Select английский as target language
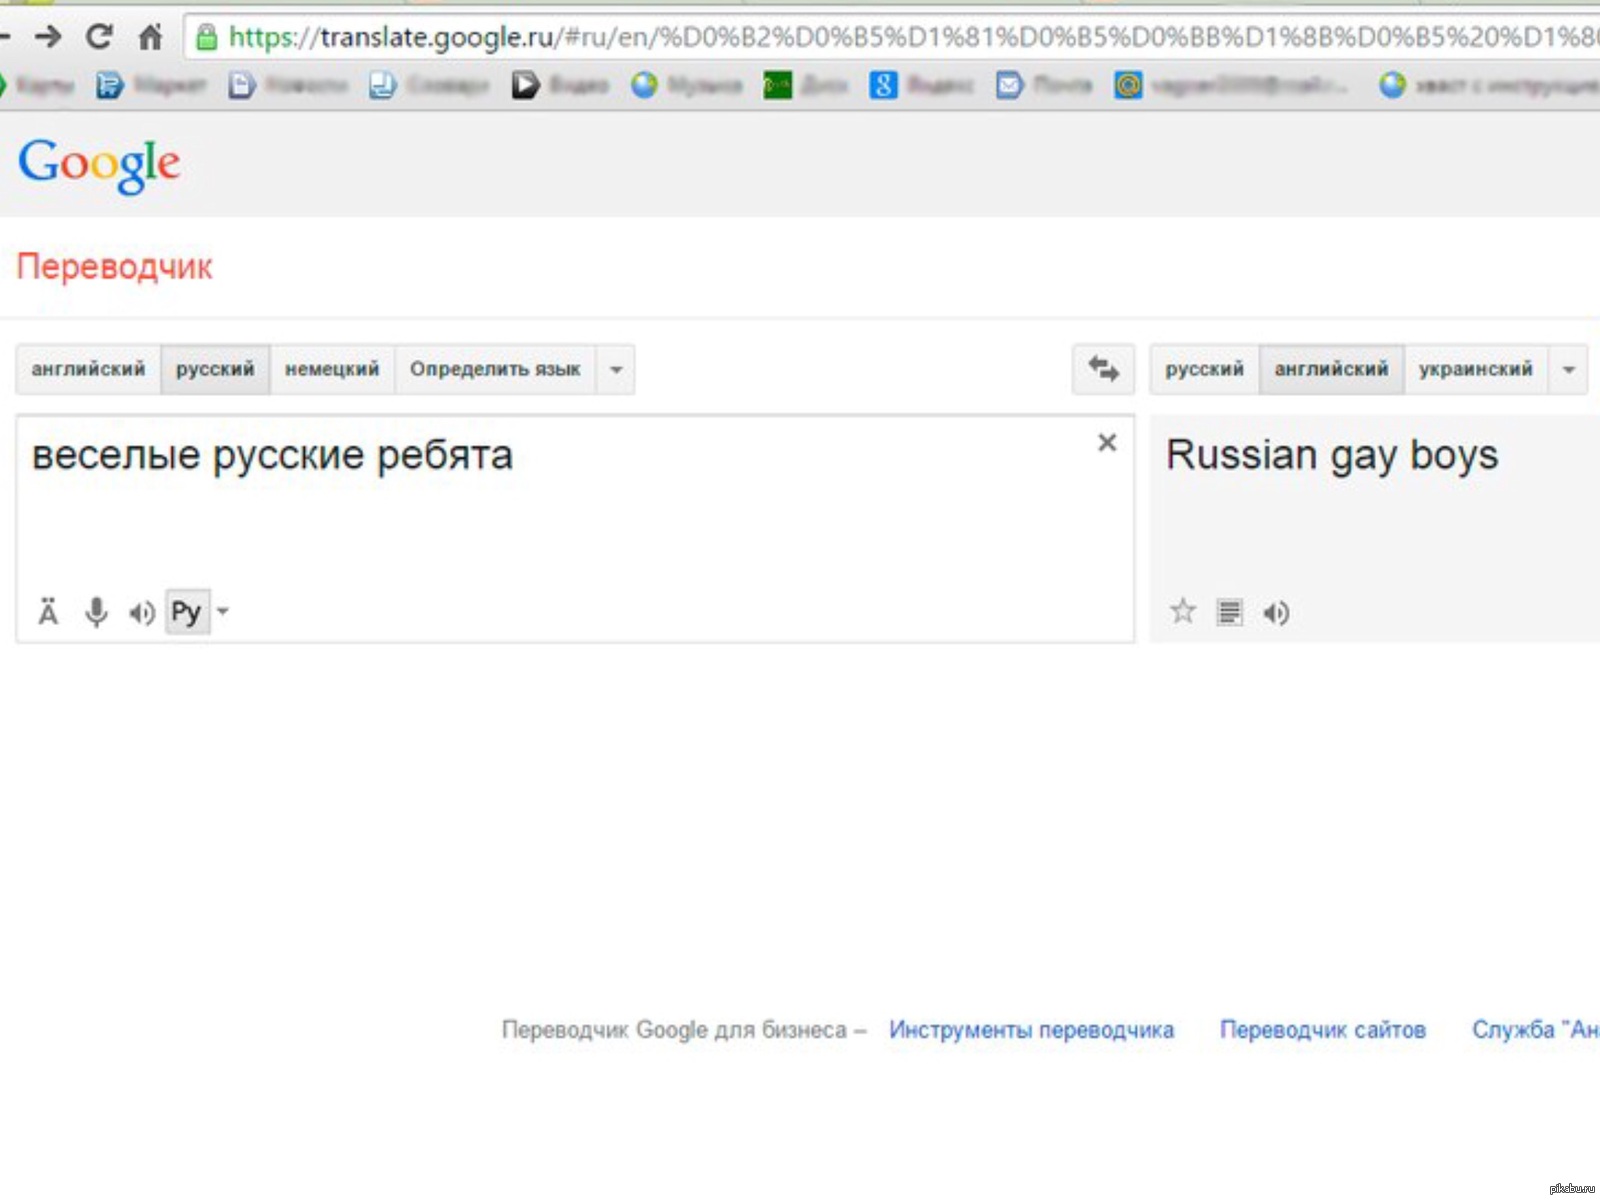 click(1331, 369)
